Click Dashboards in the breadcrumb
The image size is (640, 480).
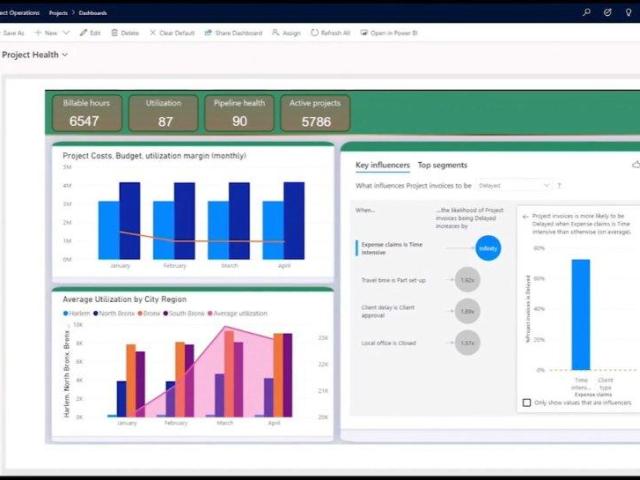[93, 13]
